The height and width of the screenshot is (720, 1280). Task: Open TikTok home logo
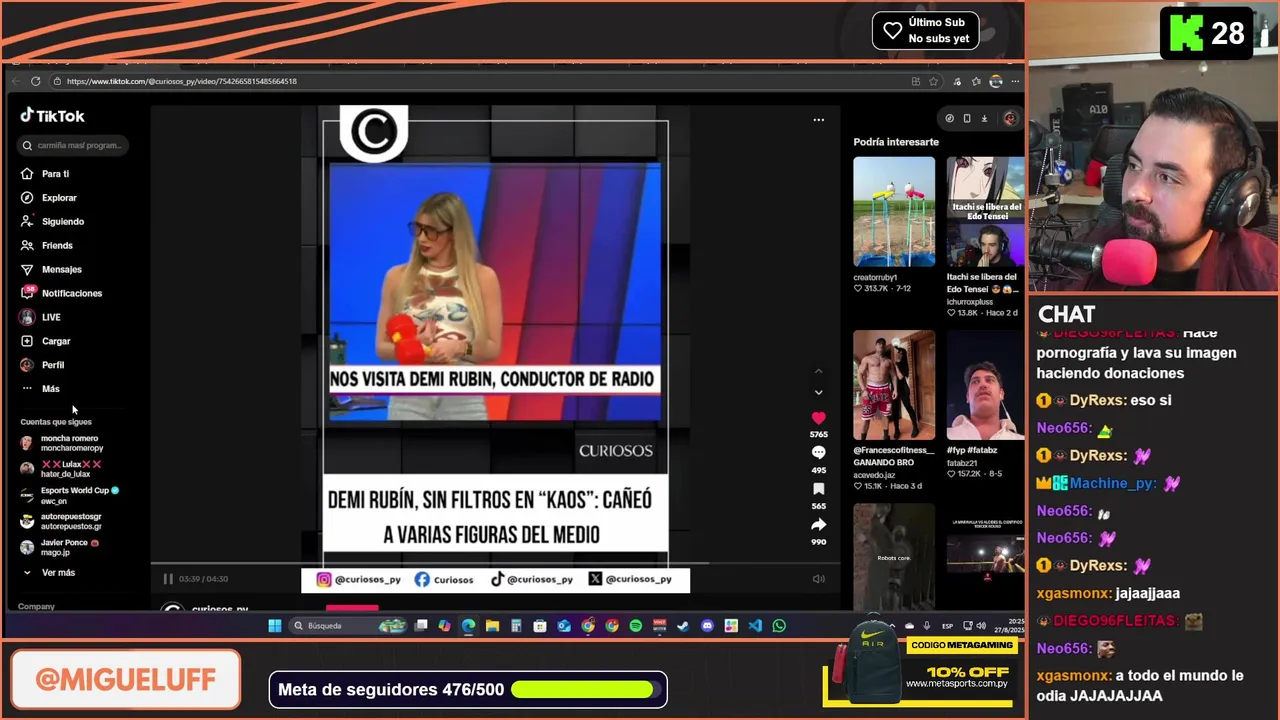pyautogui.click(x=53, y=116)
